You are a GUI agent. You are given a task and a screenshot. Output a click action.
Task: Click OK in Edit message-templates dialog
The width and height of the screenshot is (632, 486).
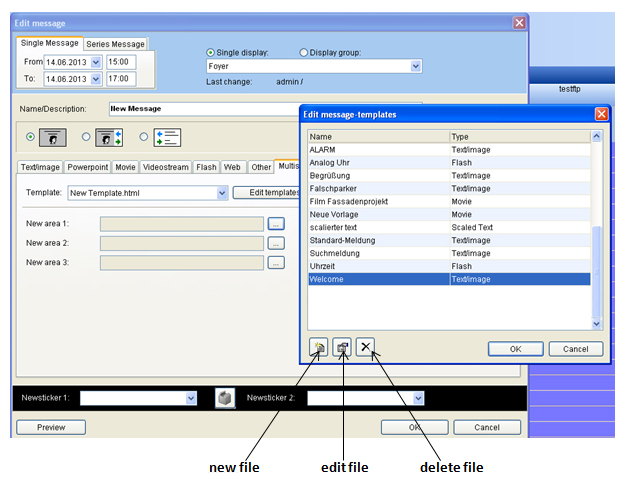point(515,349)
